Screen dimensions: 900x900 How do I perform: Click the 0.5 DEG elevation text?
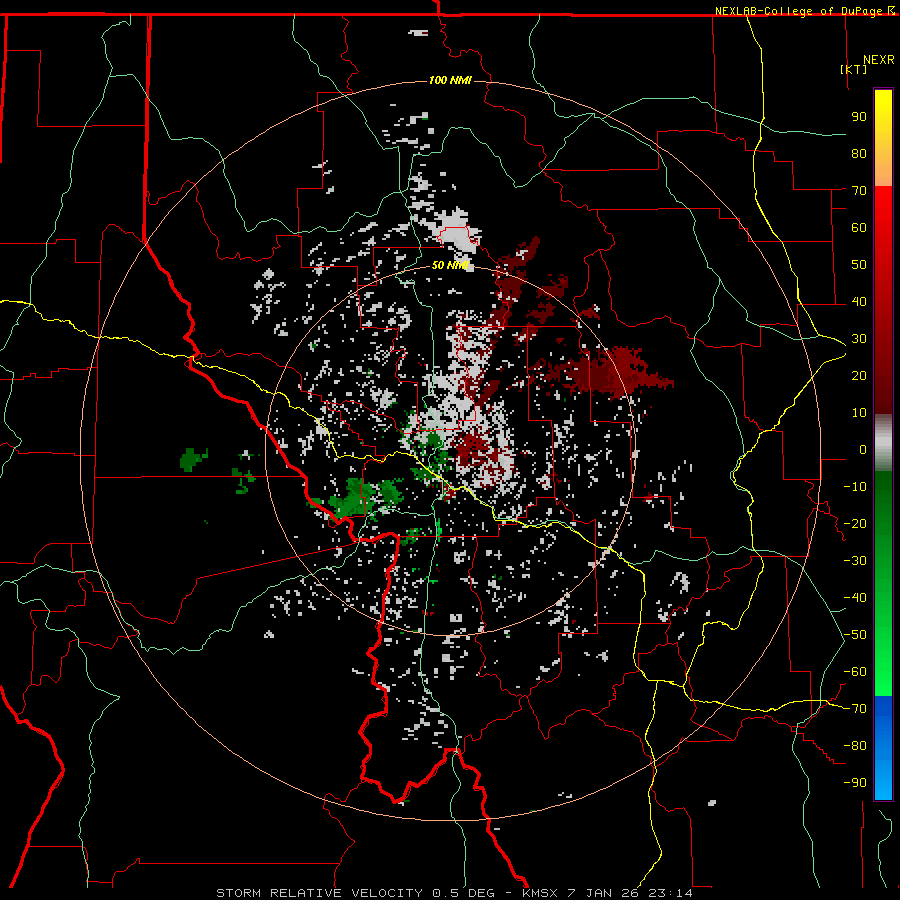point(463,893)
